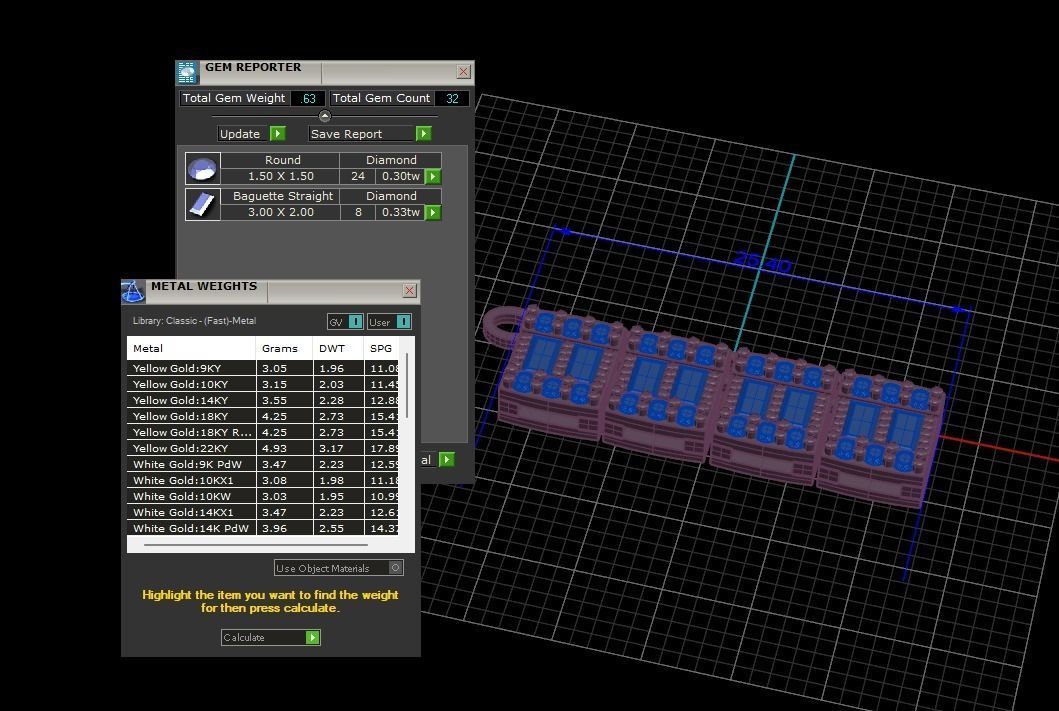Collapse Gem Reporter with the round arrow
Viewport: 1059px width, 711px height.
pos(325,116)
